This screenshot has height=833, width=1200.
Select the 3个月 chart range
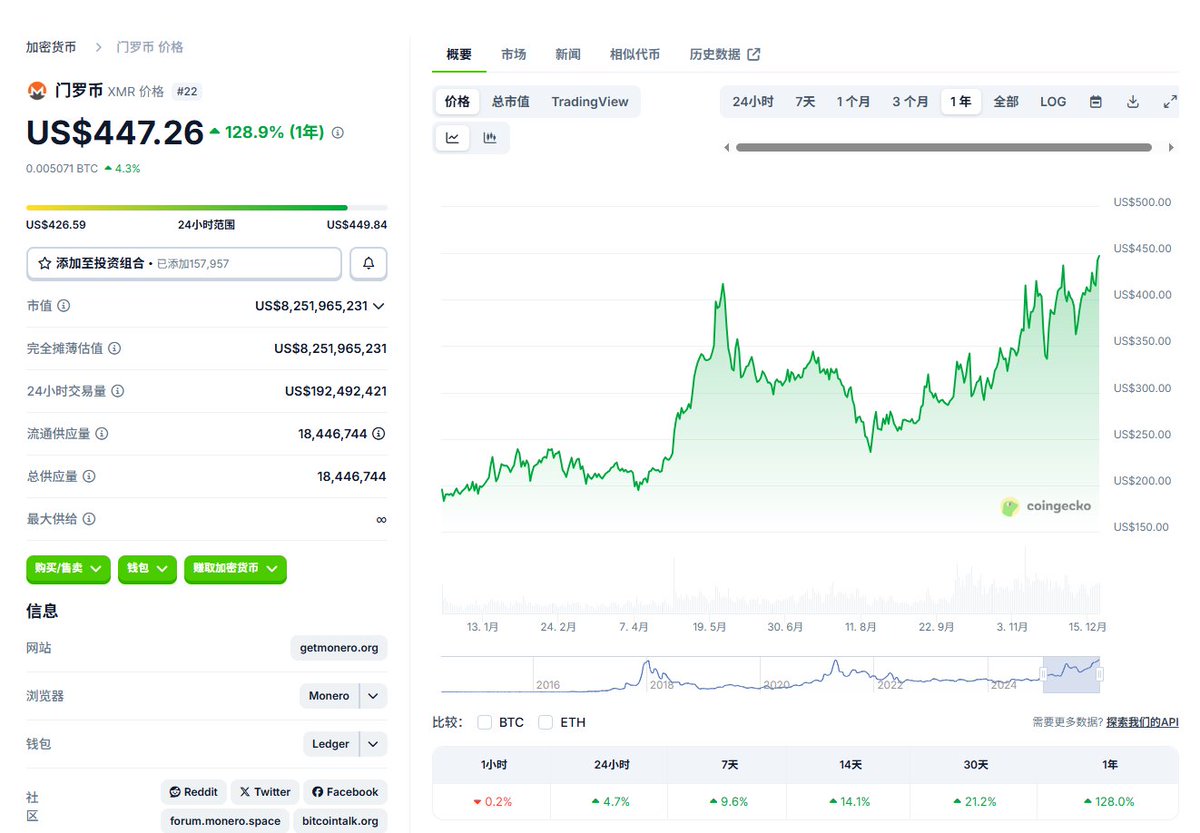point(910,101)
